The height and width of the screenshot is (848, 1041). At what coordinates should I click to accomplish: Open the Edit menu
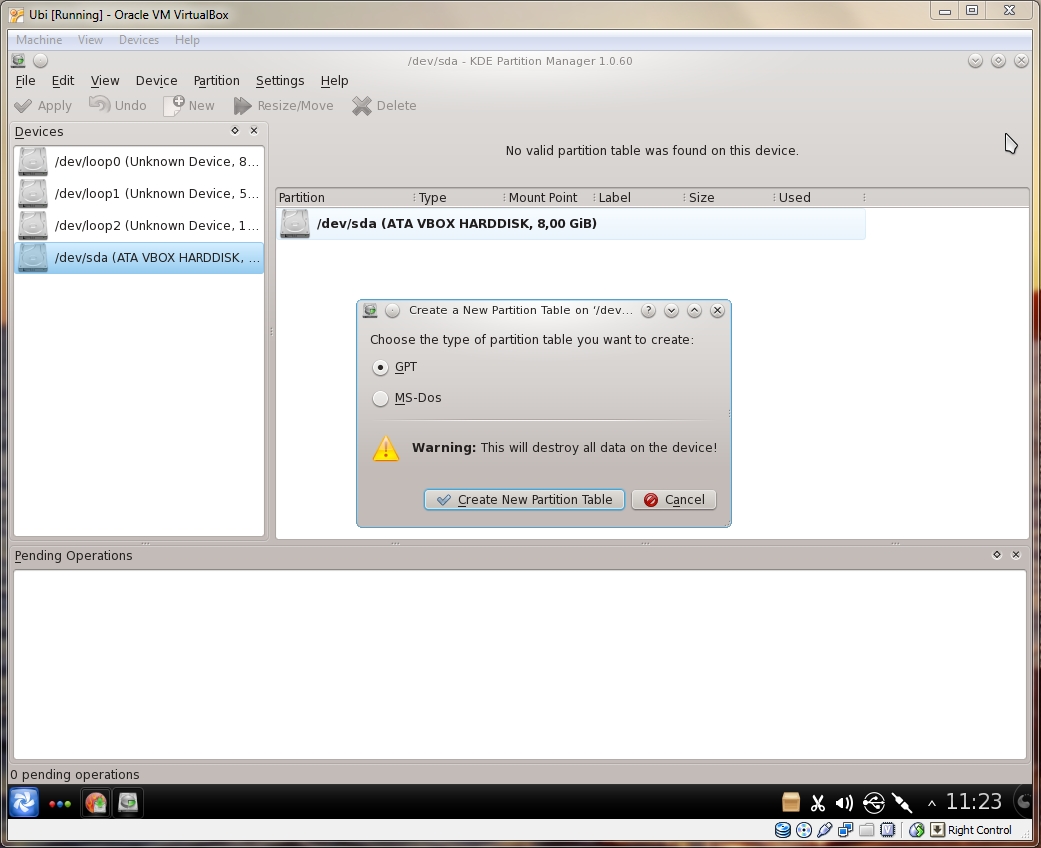63,80
